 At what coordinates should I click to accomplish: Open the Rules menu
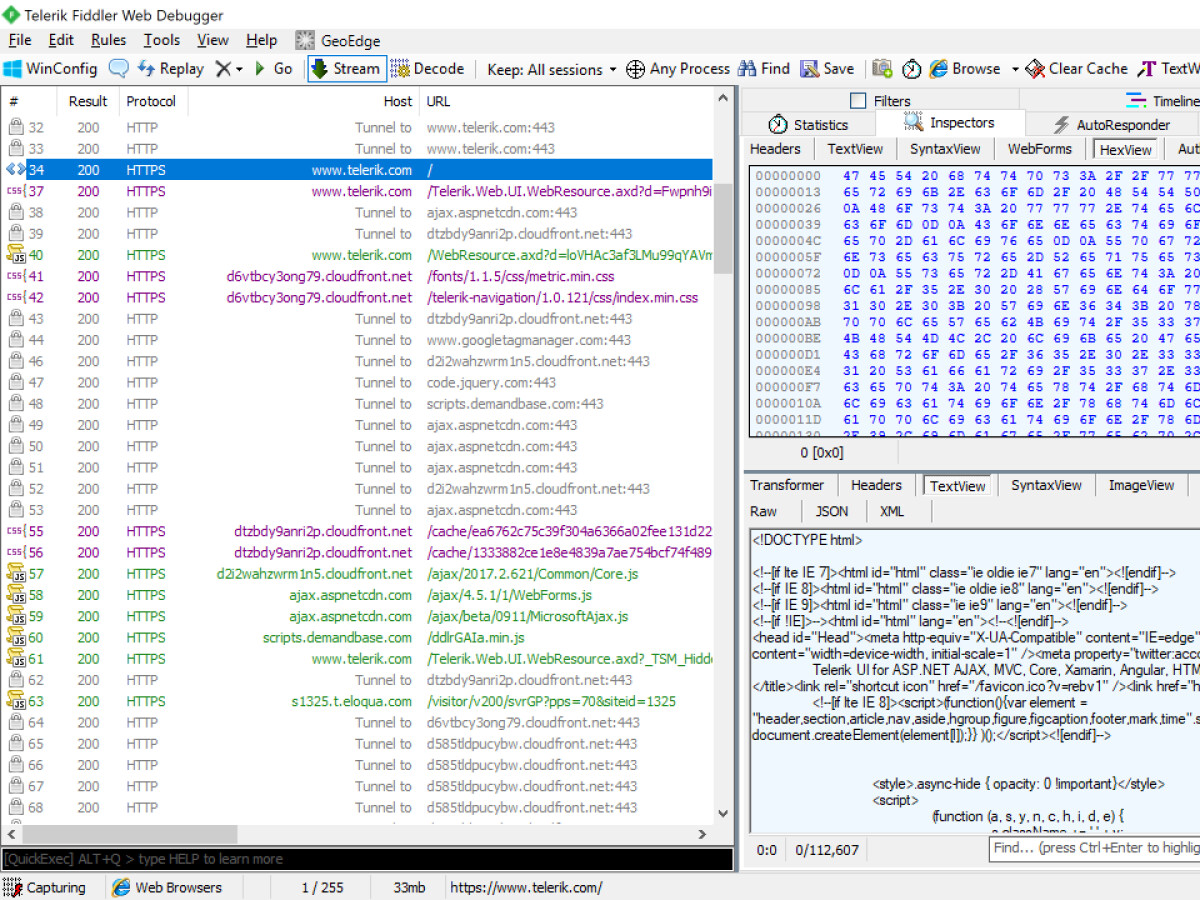(x=108, y=40)
